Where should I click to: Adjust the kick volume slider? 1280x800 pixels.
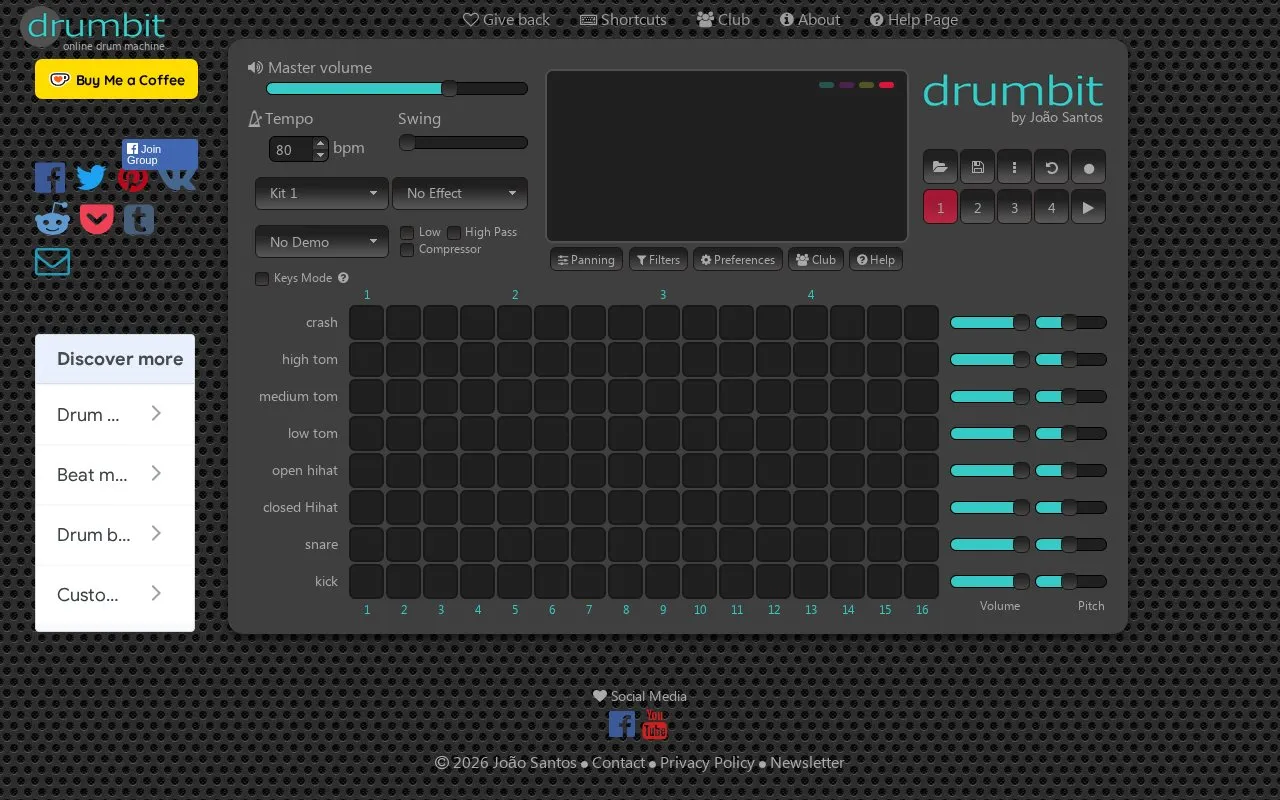click(990, 582)
